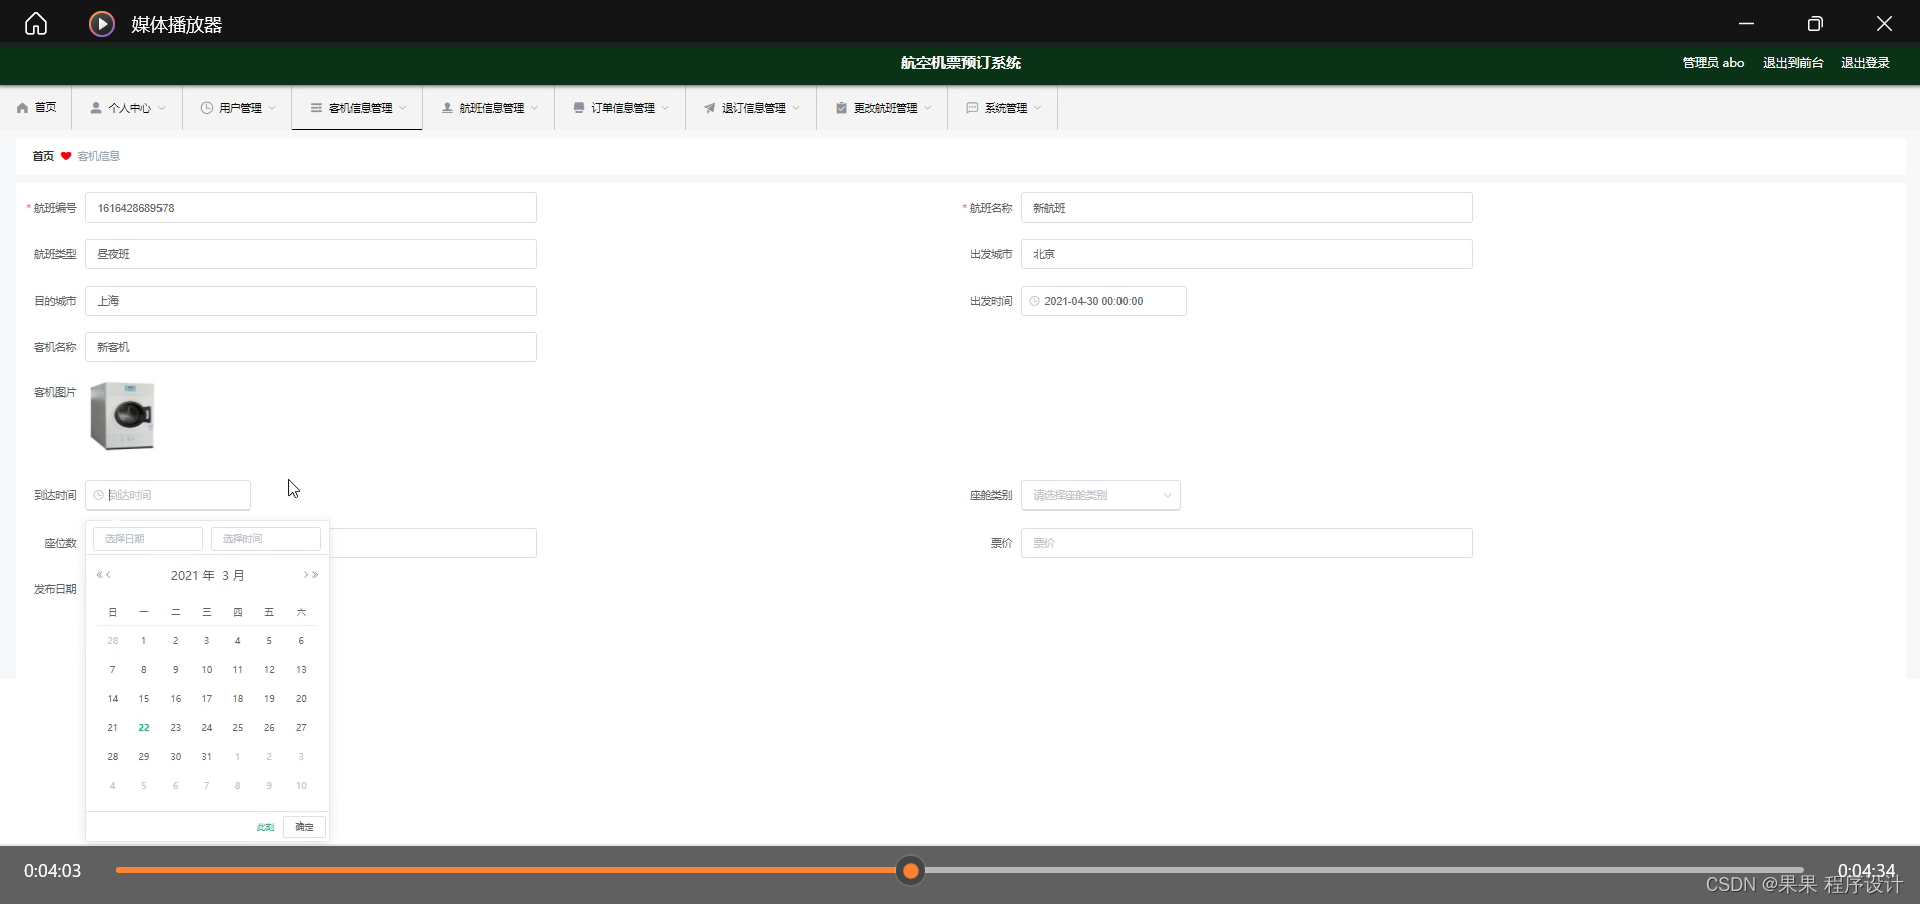Open 个人中心 dropdown menu
Viewport: 1920px width, 904px height.
coord(128,108)
